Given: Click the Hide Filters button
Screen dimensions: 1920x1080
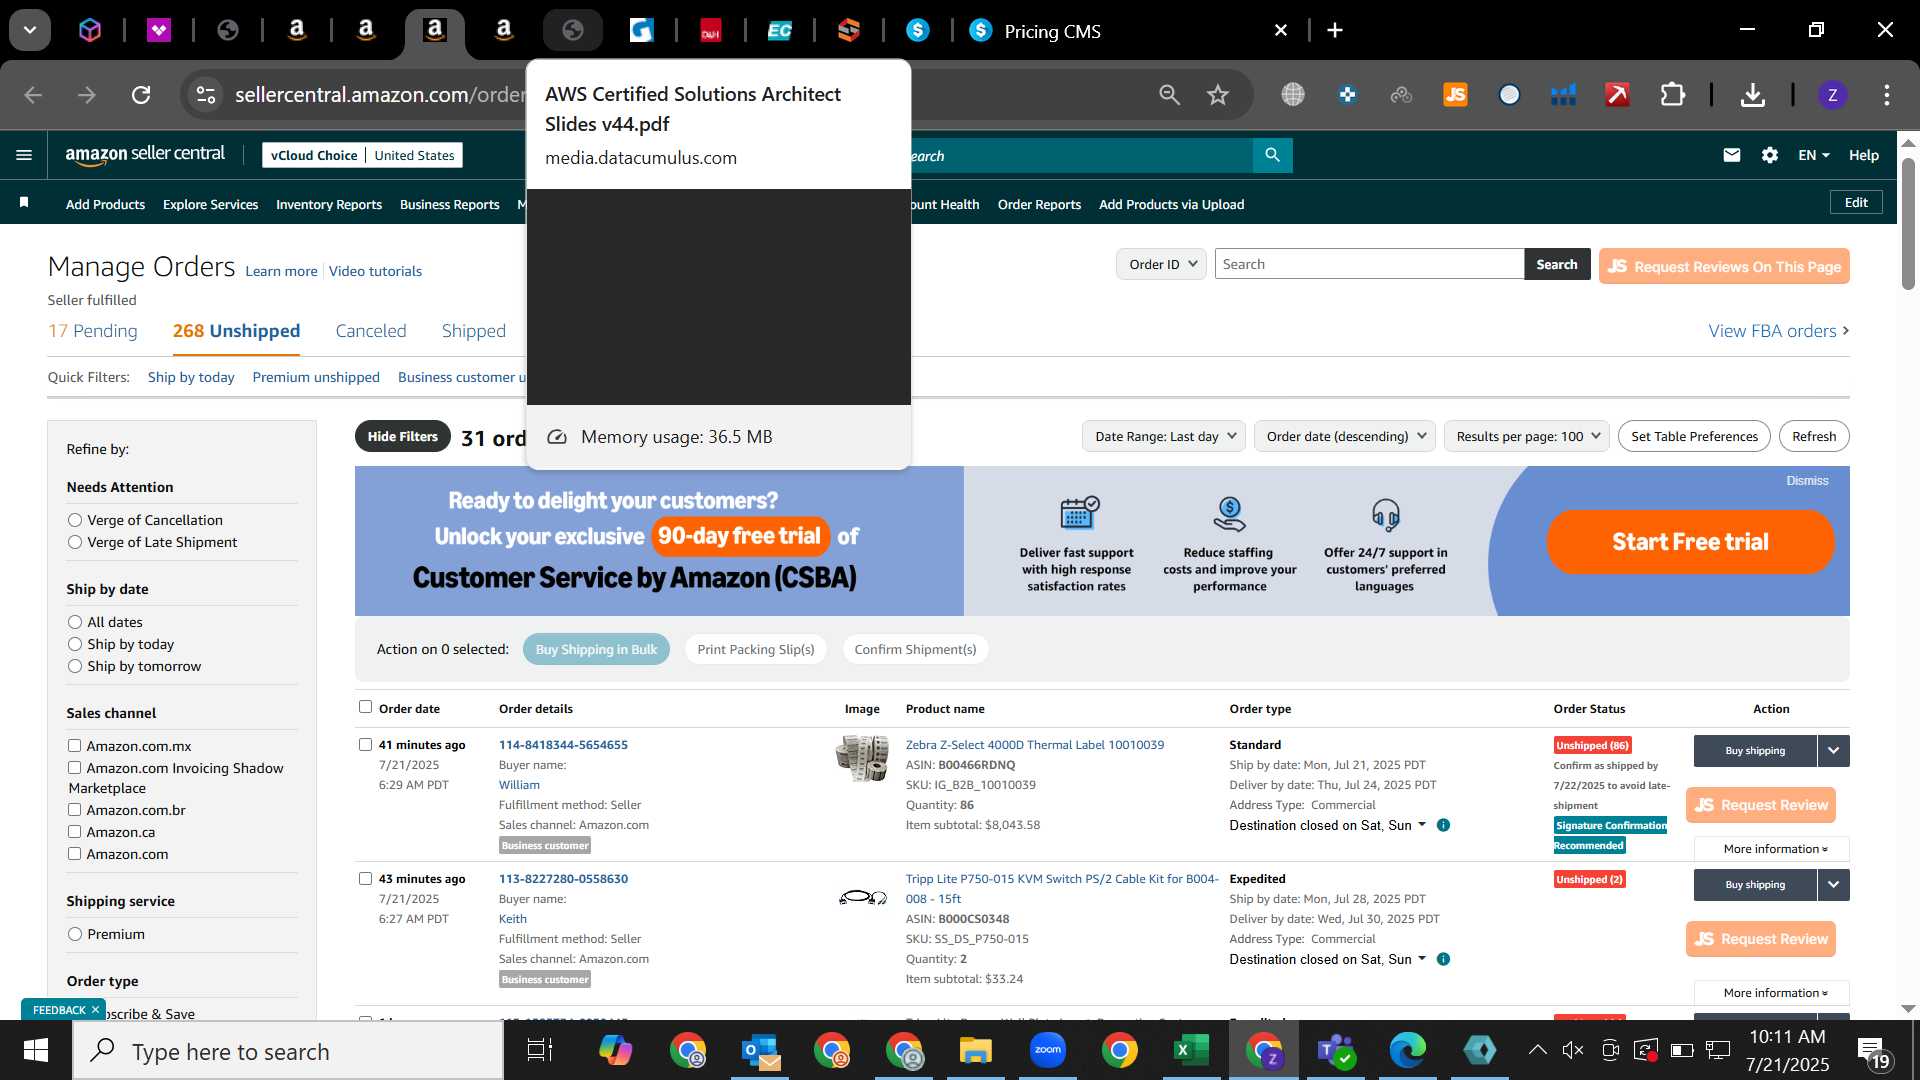Looking at the screenshot, I should (402, 436).
